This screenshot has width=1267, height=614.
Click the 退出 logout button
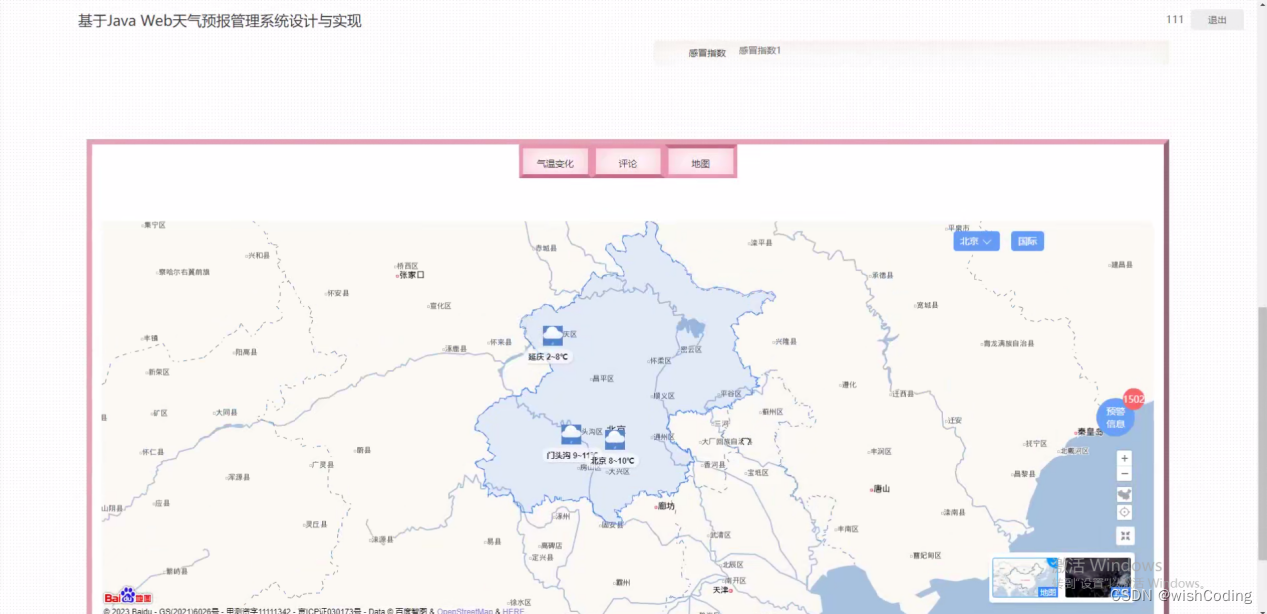coord(1216,20)
